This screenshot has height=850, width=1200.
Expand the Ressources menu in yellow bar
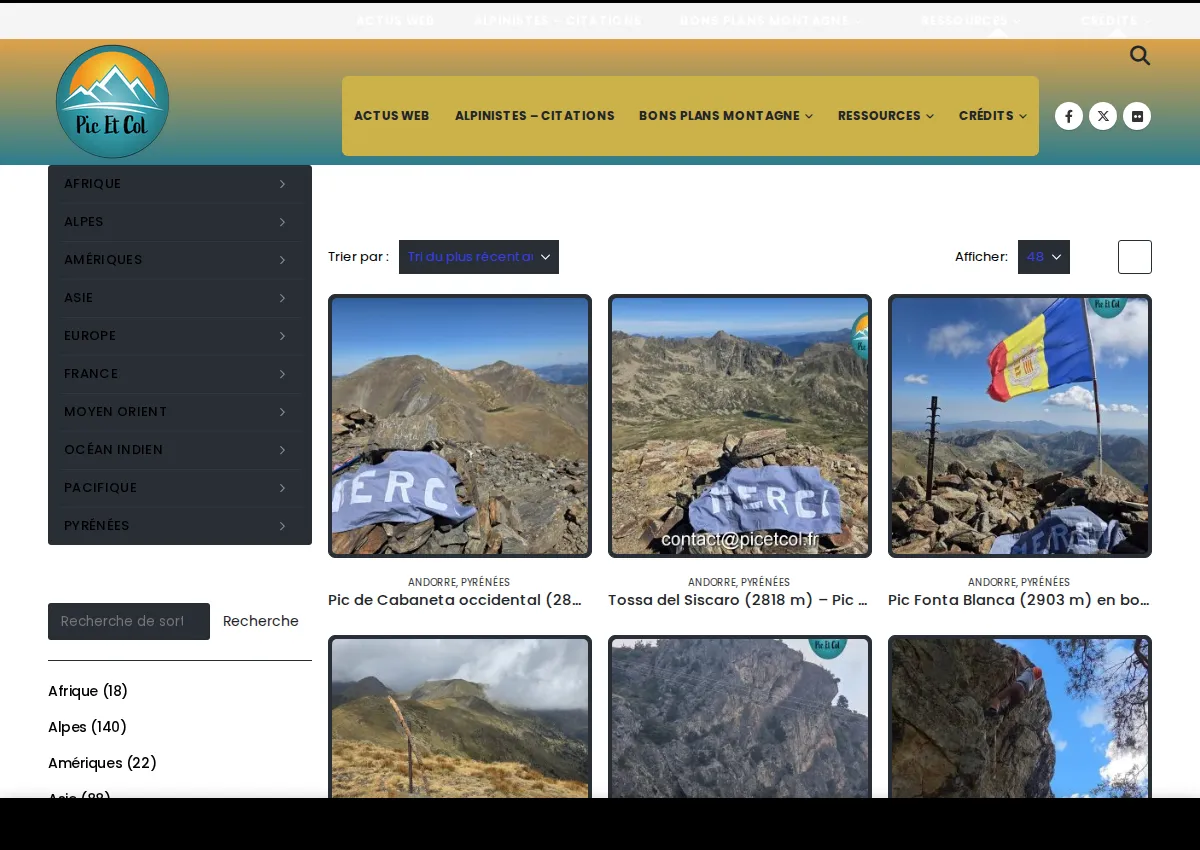(x=886, y=116)
